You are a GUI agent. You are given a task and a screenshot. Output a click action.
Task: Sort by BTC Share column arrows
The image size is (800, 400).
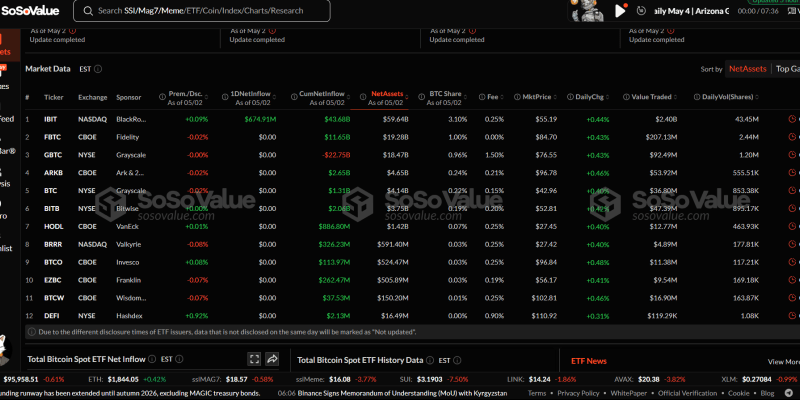[465, 95]
